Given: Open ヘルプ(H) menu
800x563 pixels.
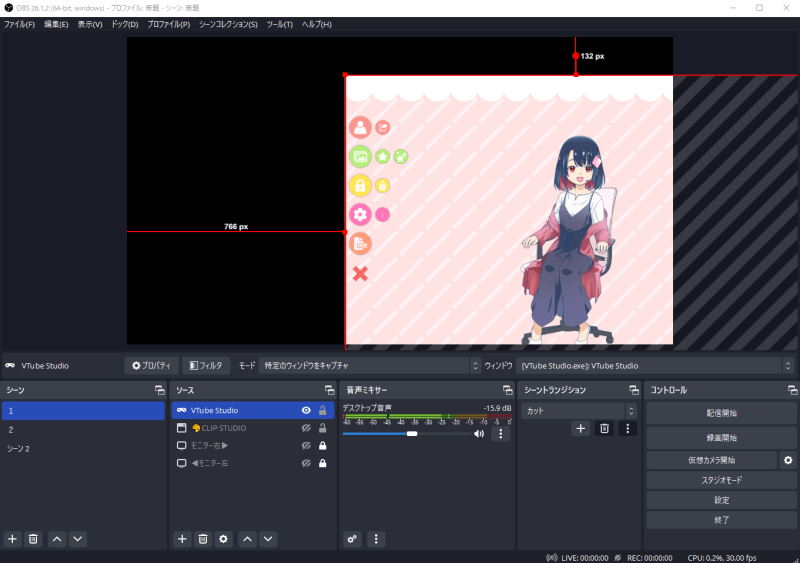Looking at the screenshot, I should pyautogui.click(x=316, y=25).
